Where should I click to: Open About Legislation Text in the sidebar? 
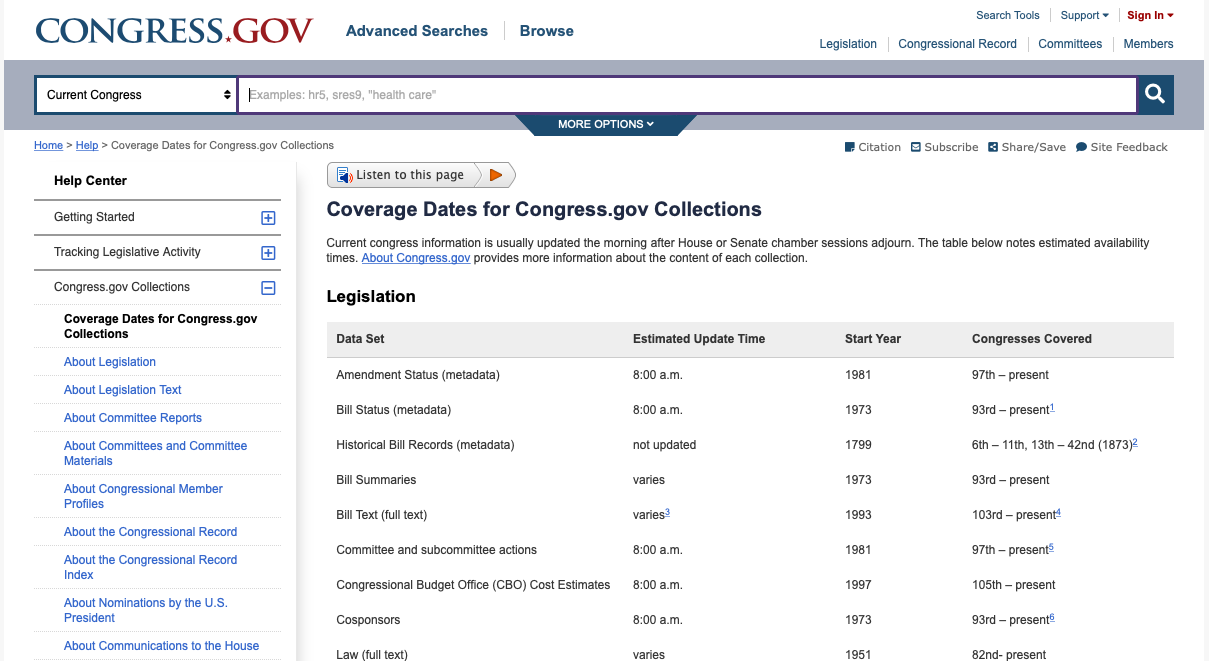[123, 390]
